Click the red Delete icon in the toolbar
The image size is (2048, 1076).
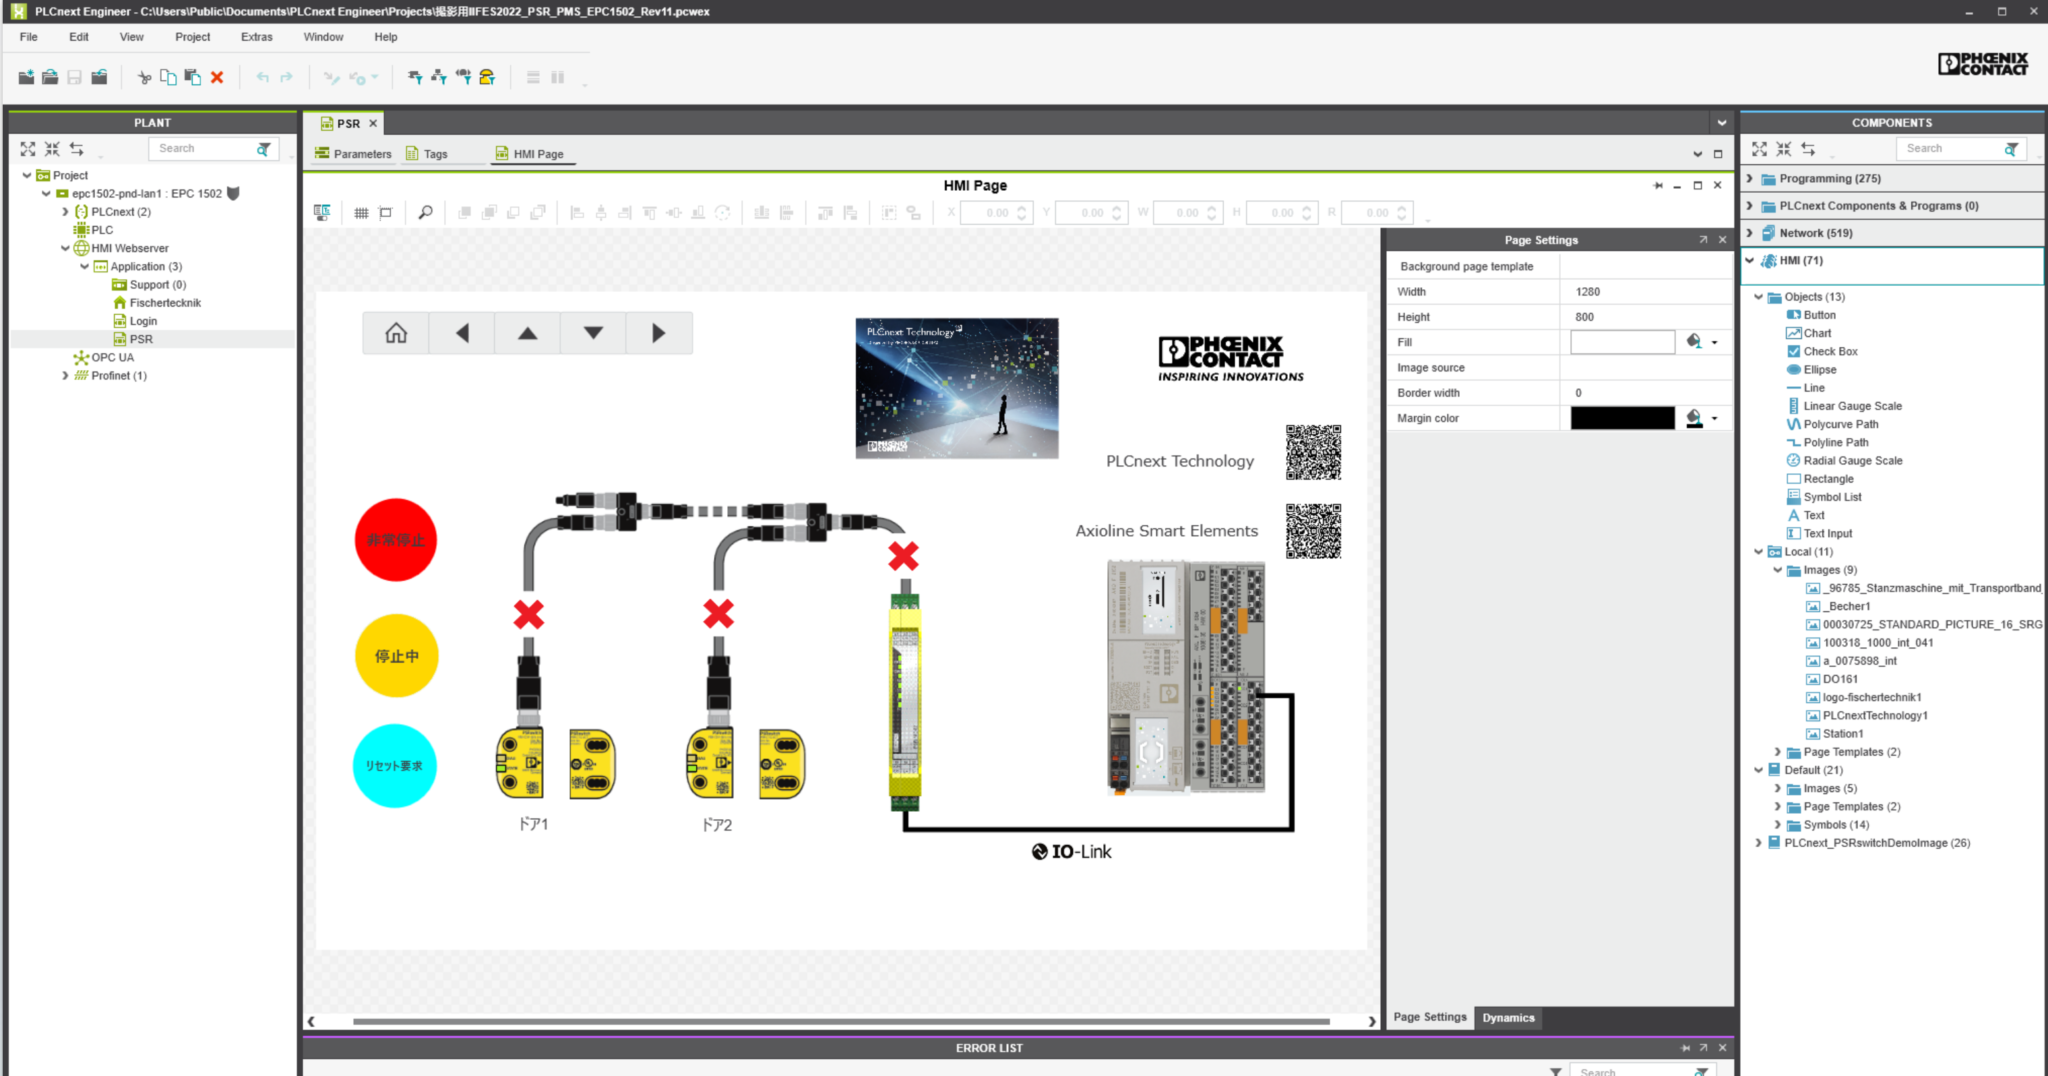218,77
